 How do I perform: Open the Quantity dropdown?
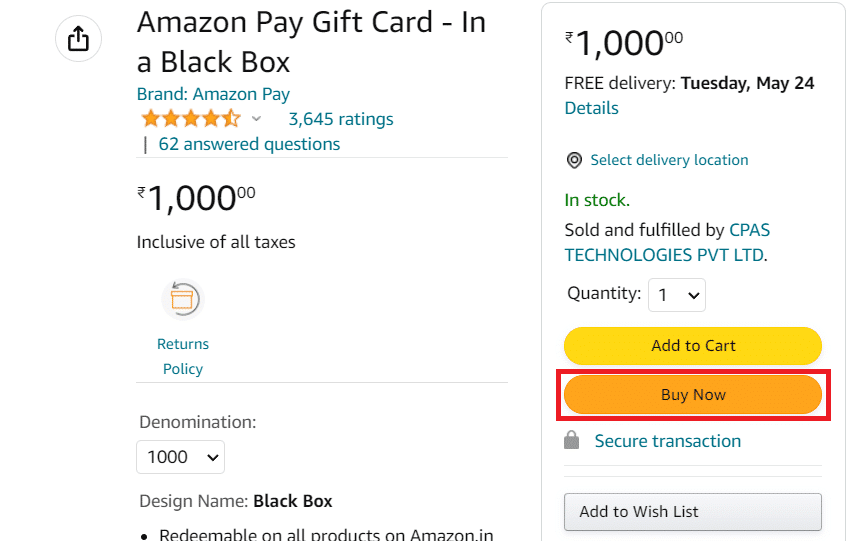pyautogui.click(x=677, y=295)
